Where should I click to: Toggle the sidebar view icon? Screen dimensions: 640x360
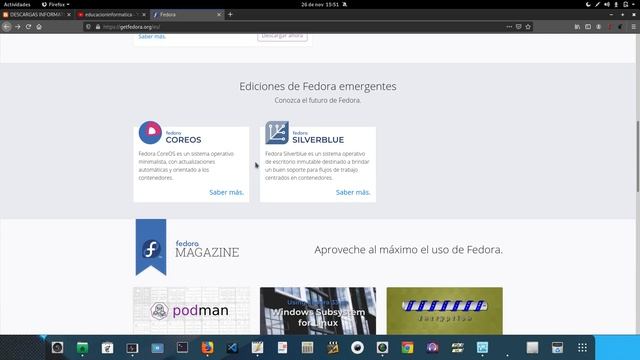pyautogui.click(x=588, y=27)
